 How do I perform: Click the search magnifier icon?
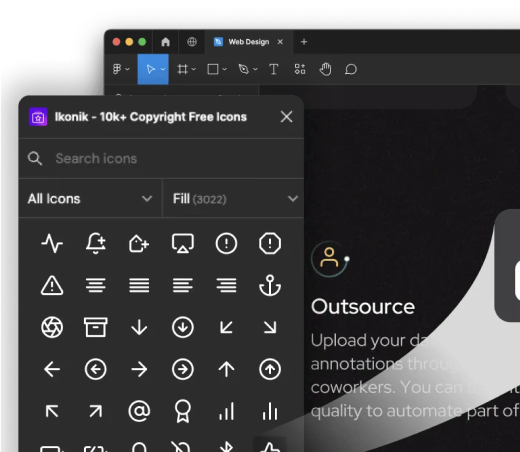[x=35, y=159]
